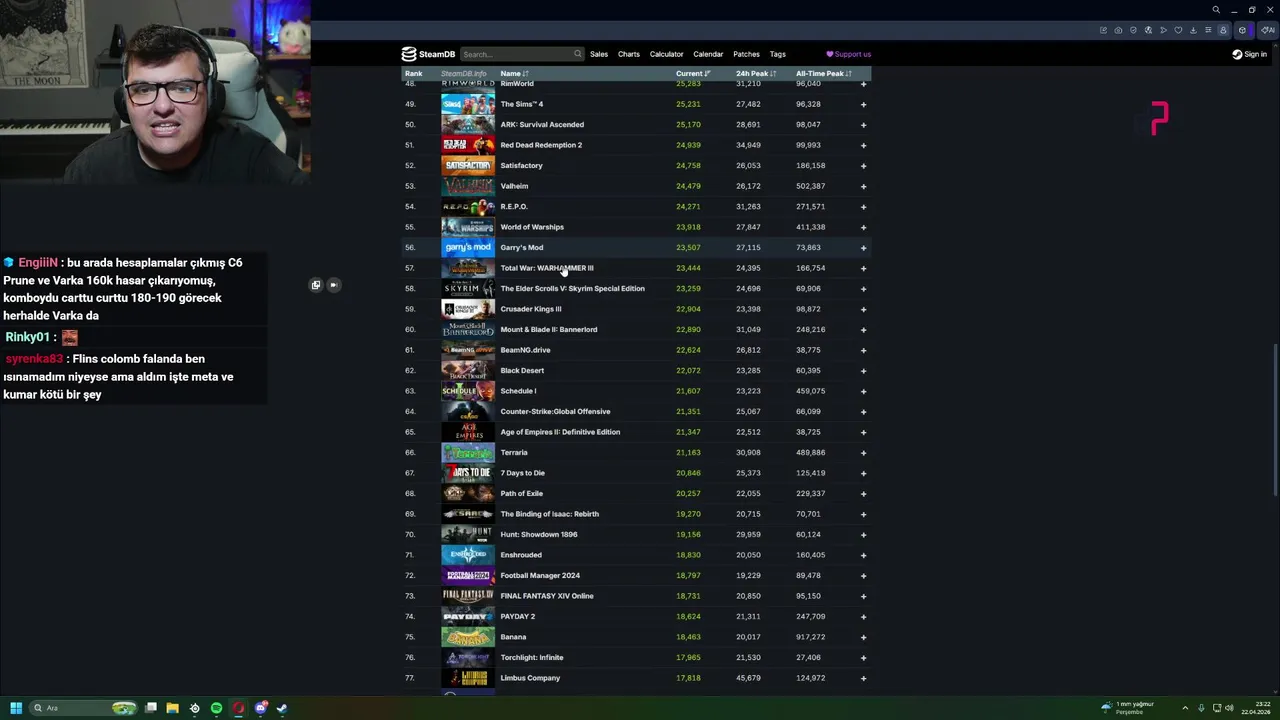1280x720 pixels.
Task: Open Discord from the taskbar
Action: pyautogui.click(x=260, y=708)
